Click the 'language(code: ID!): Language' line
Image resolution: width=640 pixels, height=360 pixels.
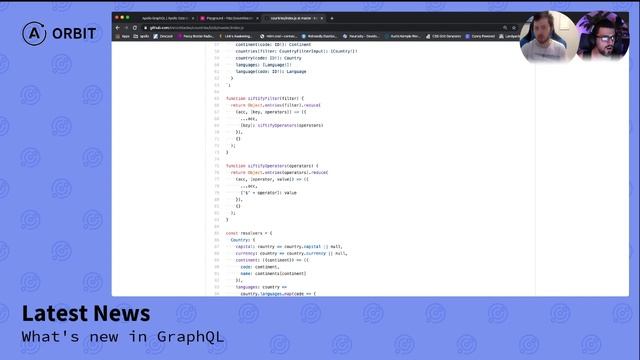[271, 71]
